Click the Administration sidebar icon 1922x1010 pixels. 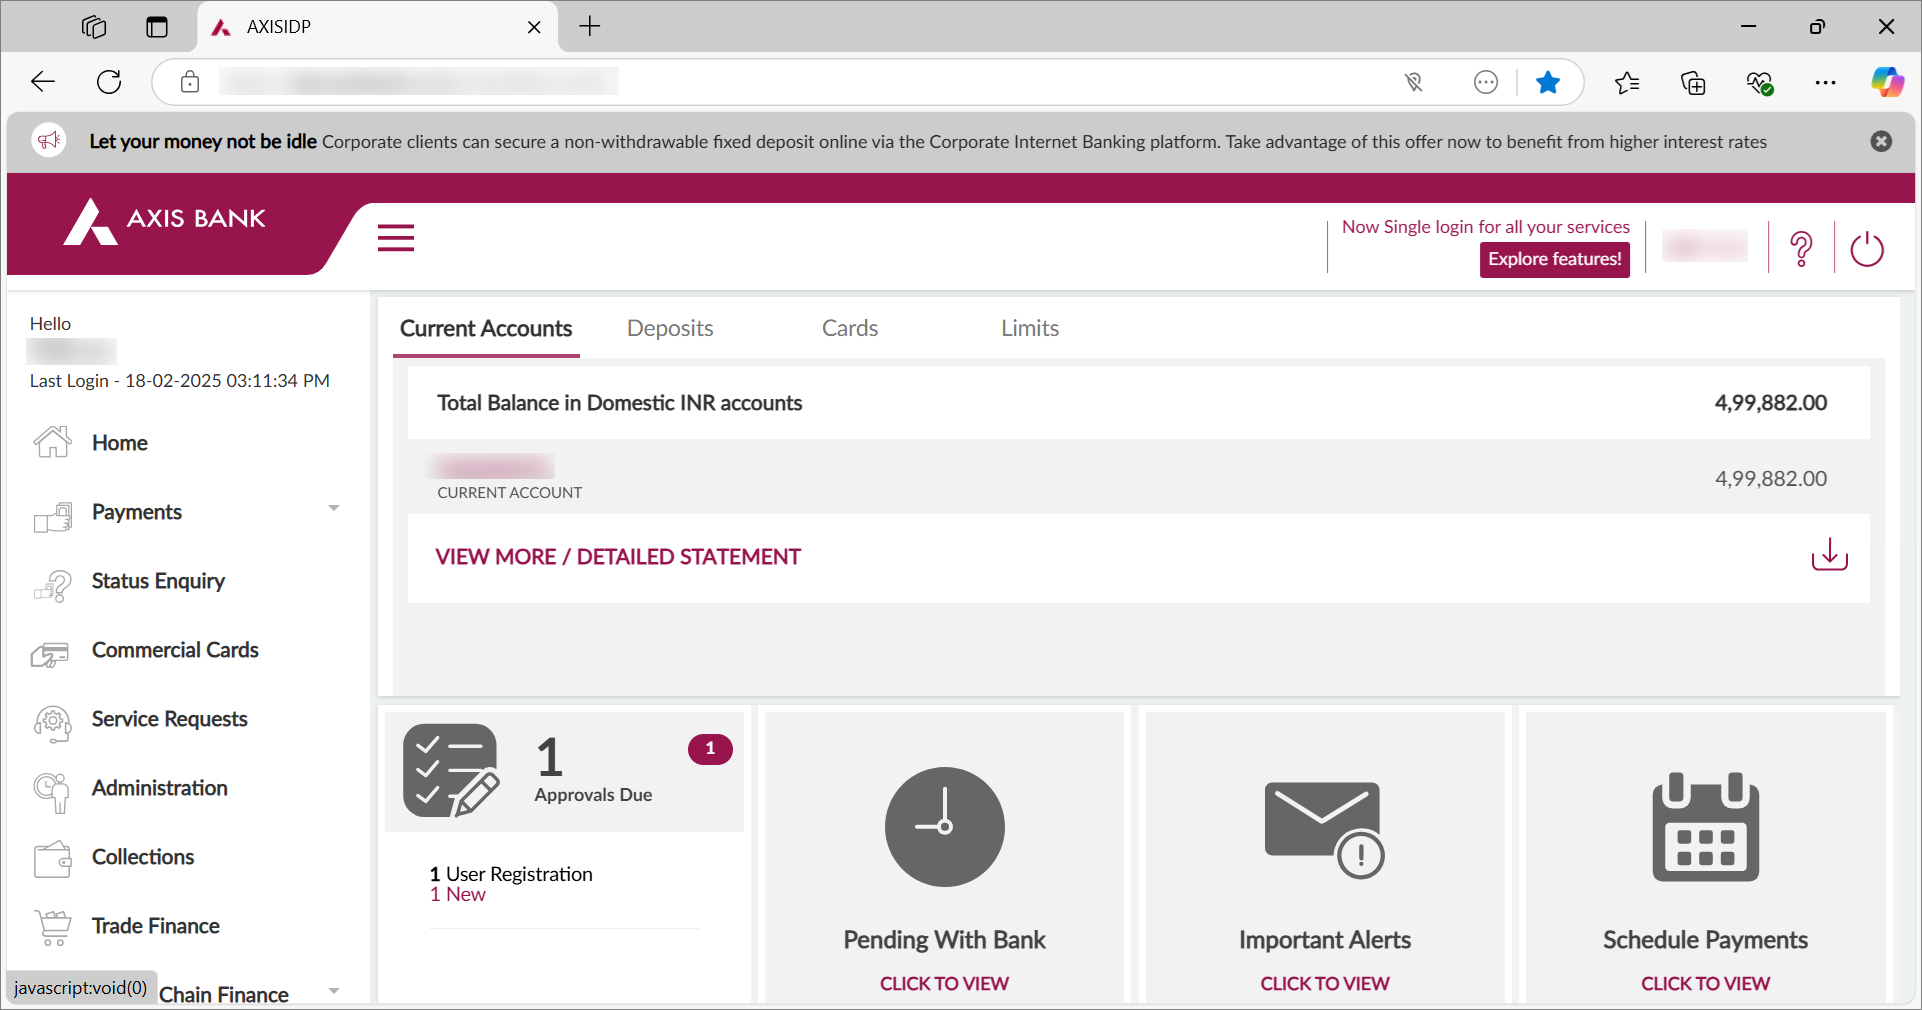[x=52, y=792]
